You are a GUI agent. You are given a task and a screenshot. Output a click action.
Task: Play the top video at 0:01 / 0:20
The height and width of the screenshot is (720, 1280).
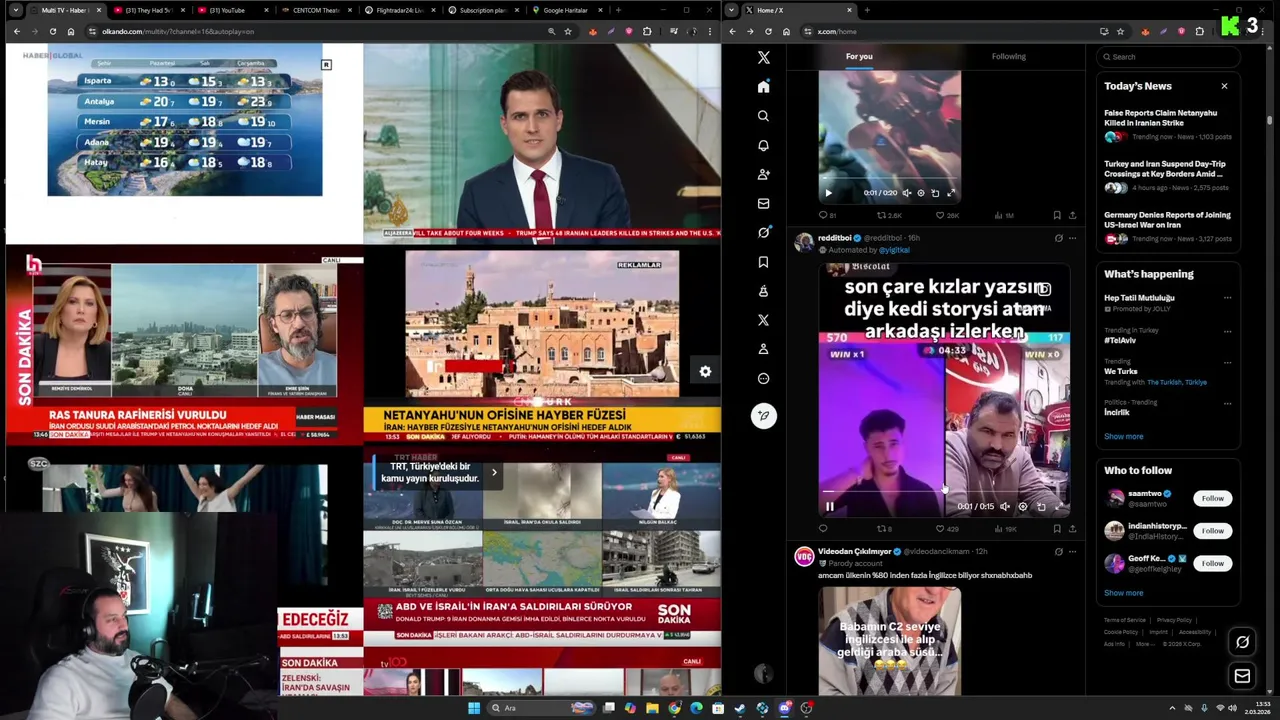[x=828, y=193]
